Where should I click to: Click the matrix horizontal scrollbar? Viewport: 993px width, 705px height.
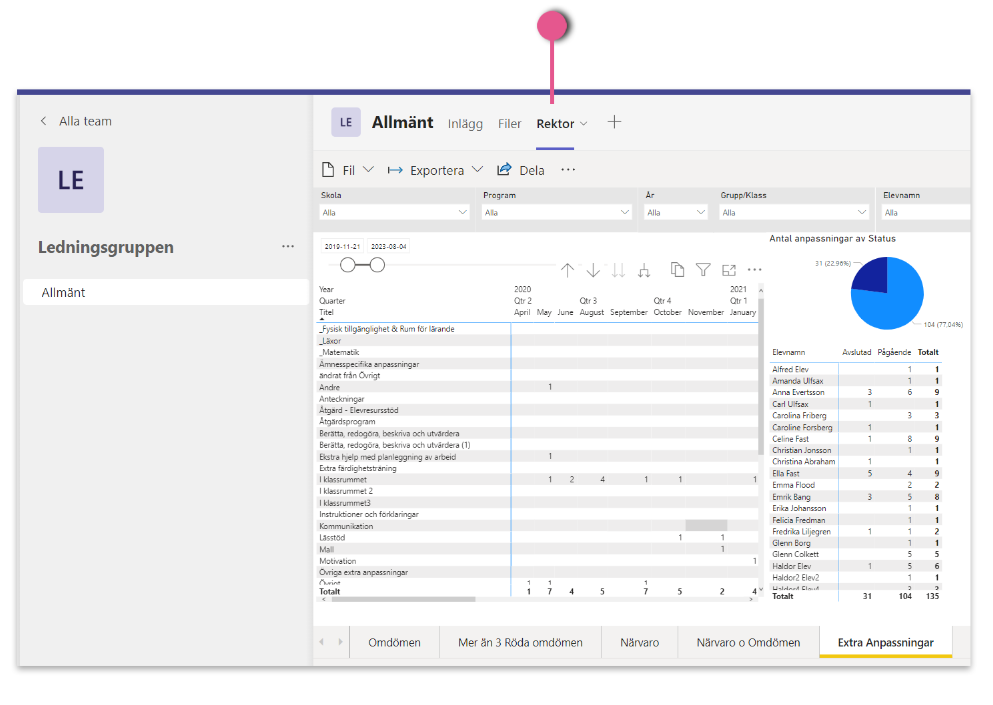coord(403,599)
